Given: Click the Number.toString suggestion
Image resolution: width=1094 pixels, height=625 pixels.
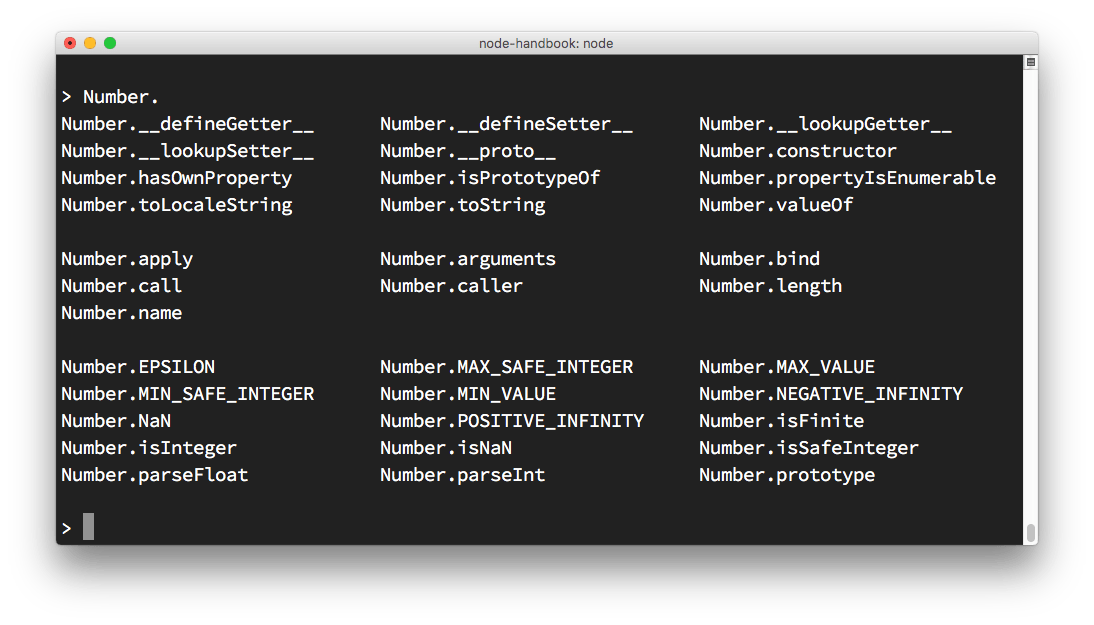Looking at the screenshot, I should [462, 204].
